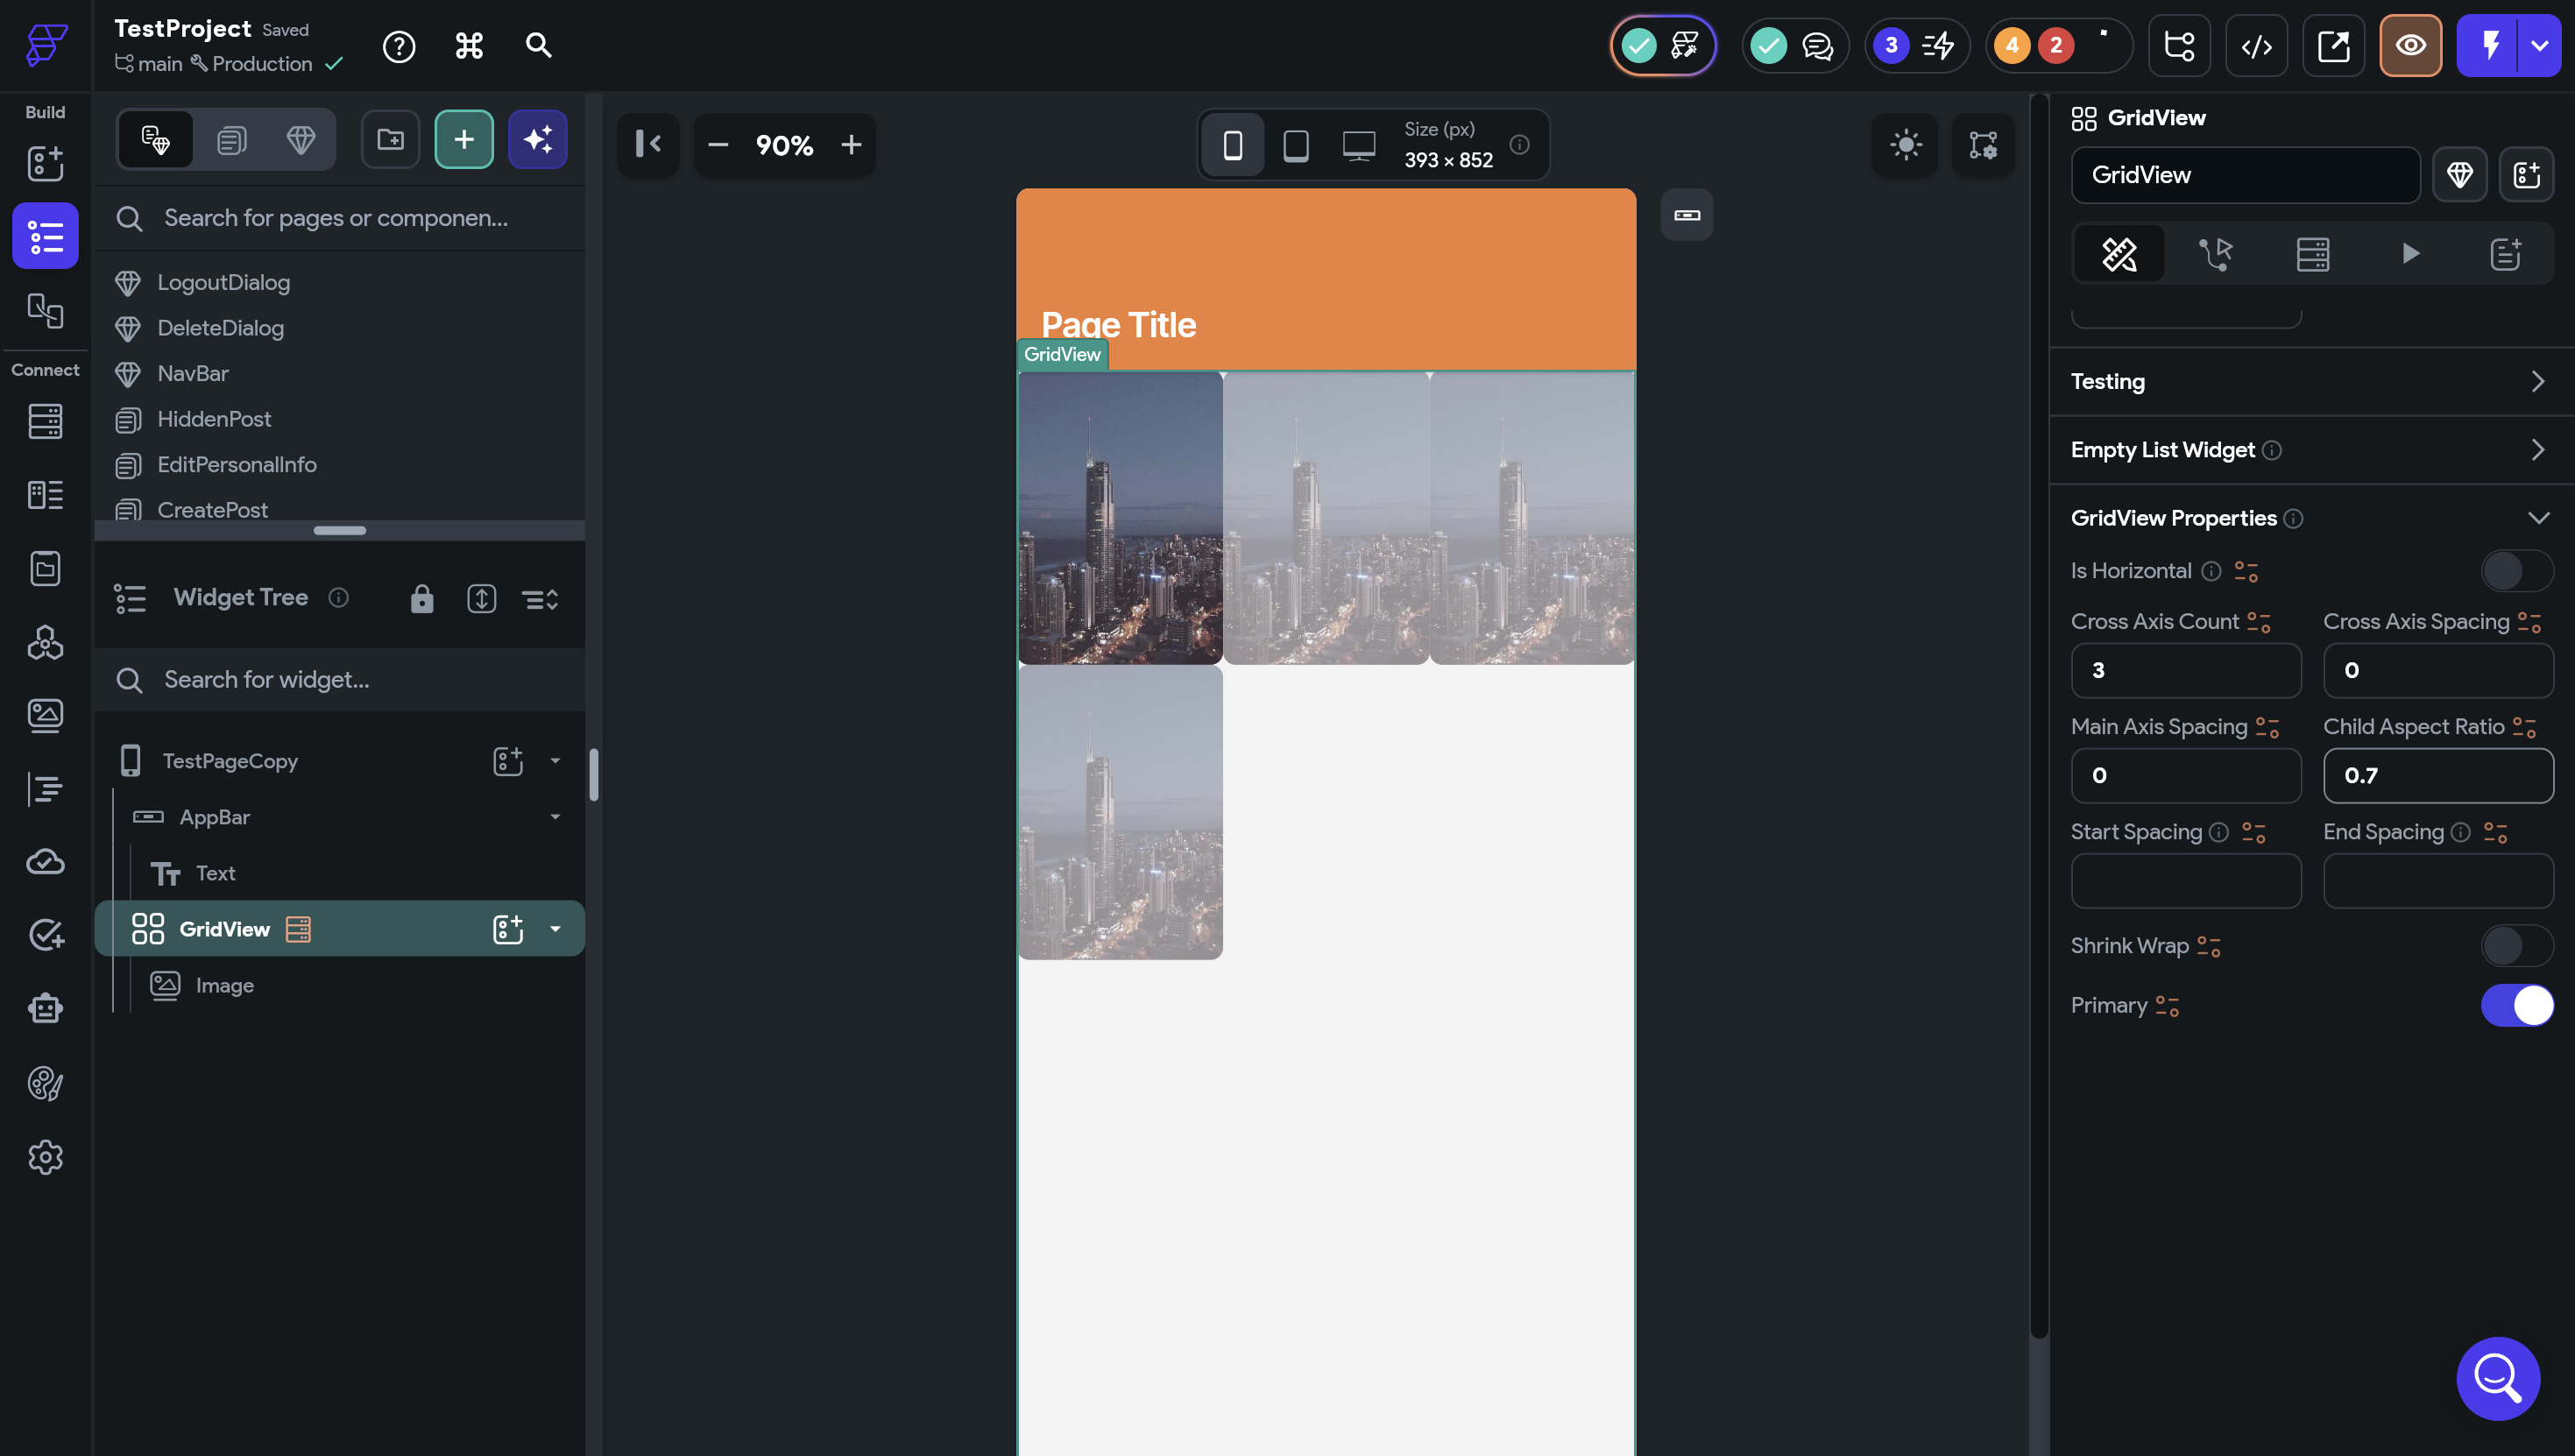Open the NavBar component

coord(193,373)
